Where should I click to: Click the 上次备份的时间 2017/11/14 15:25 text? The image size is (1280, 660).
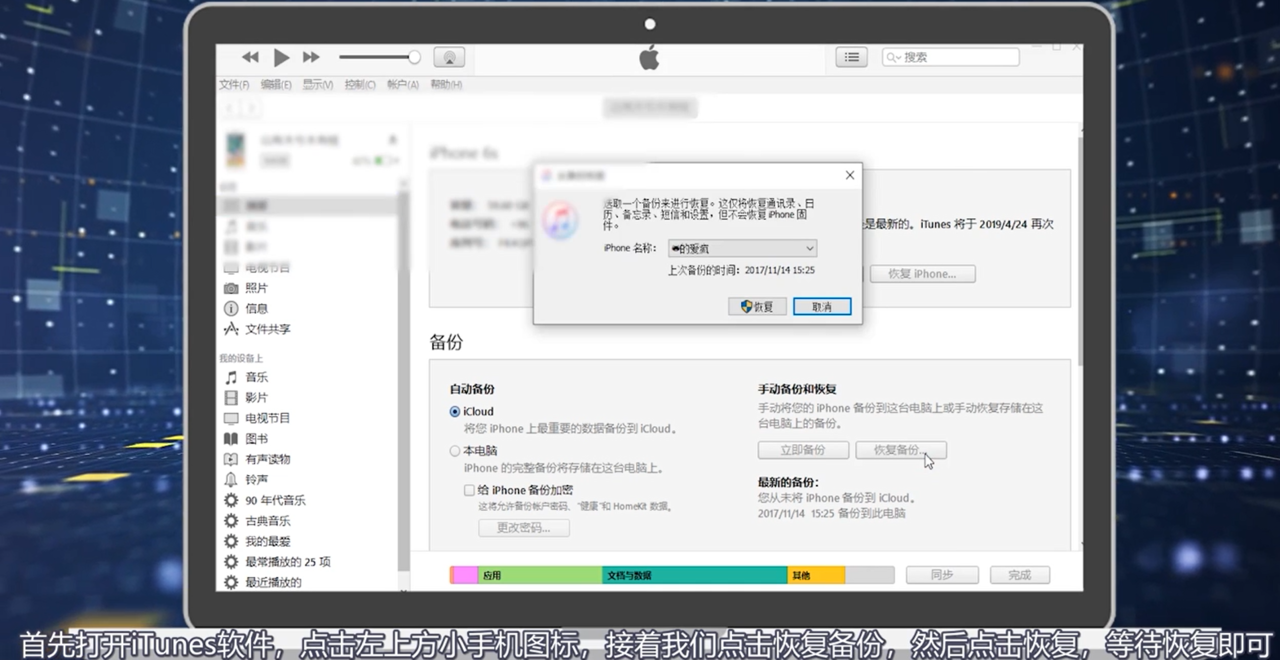(x=741, y=270)
